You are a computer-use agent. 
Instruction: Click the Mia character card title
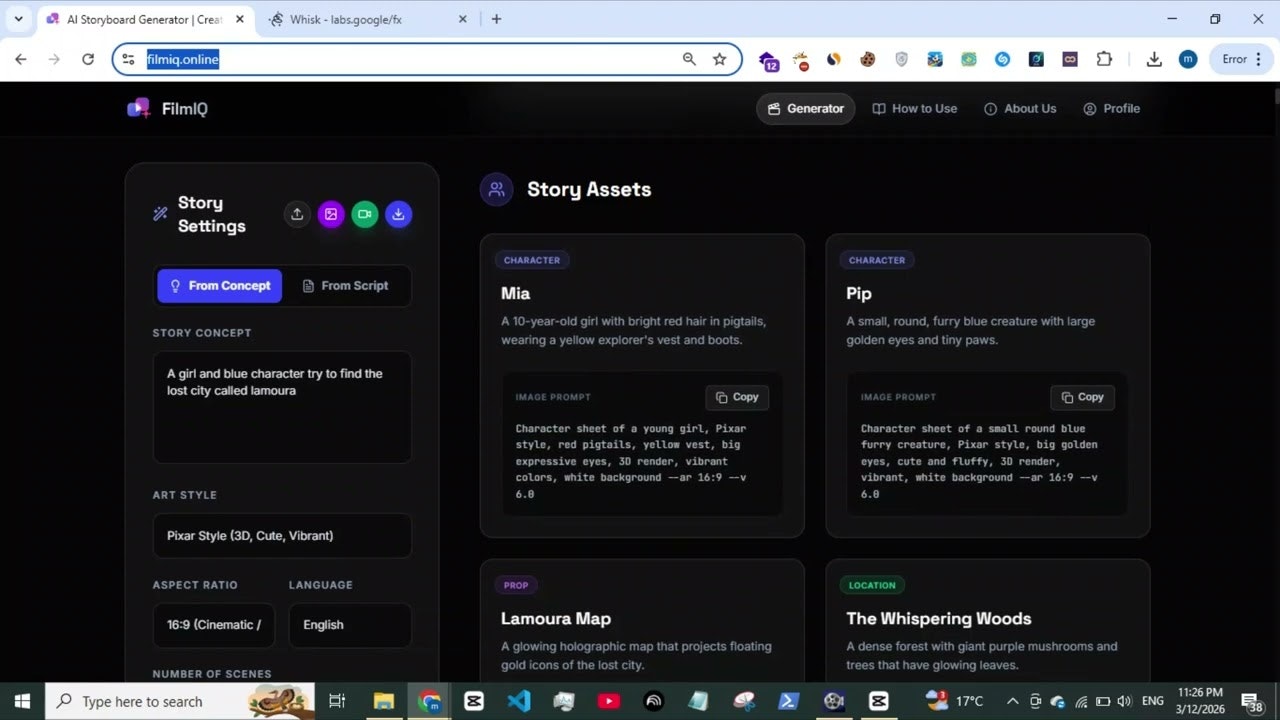515,293
